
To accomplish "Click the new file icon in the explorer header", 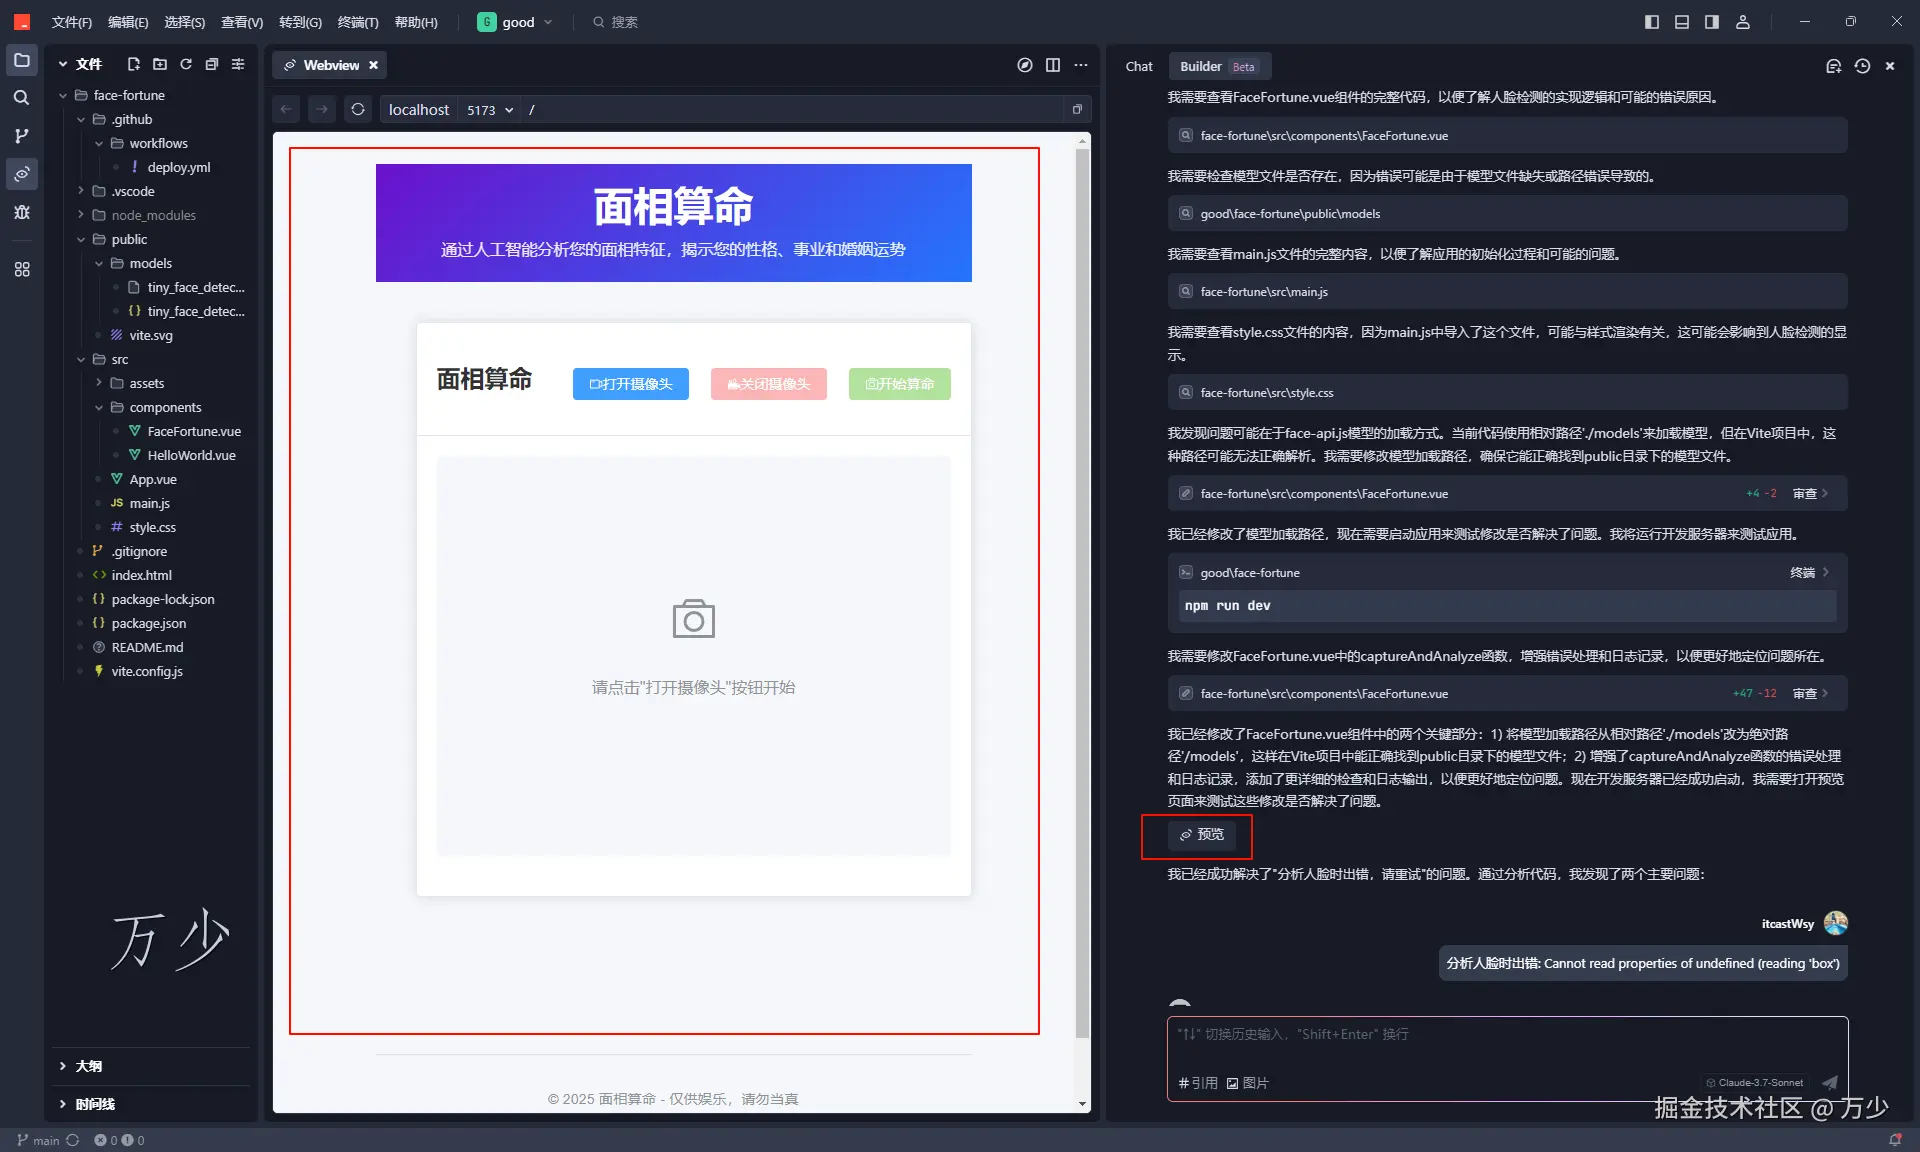I will click(133, 64).
